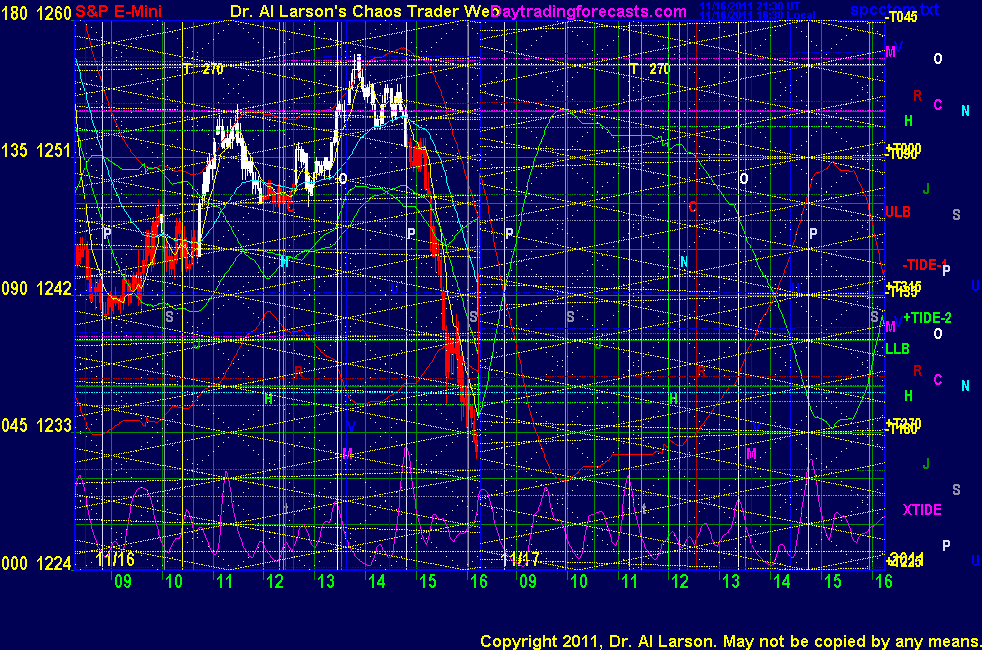The width and height of the screenshot is (982, 650).
Task: Click the "09" hour label for 11/16
Action: 123,581
